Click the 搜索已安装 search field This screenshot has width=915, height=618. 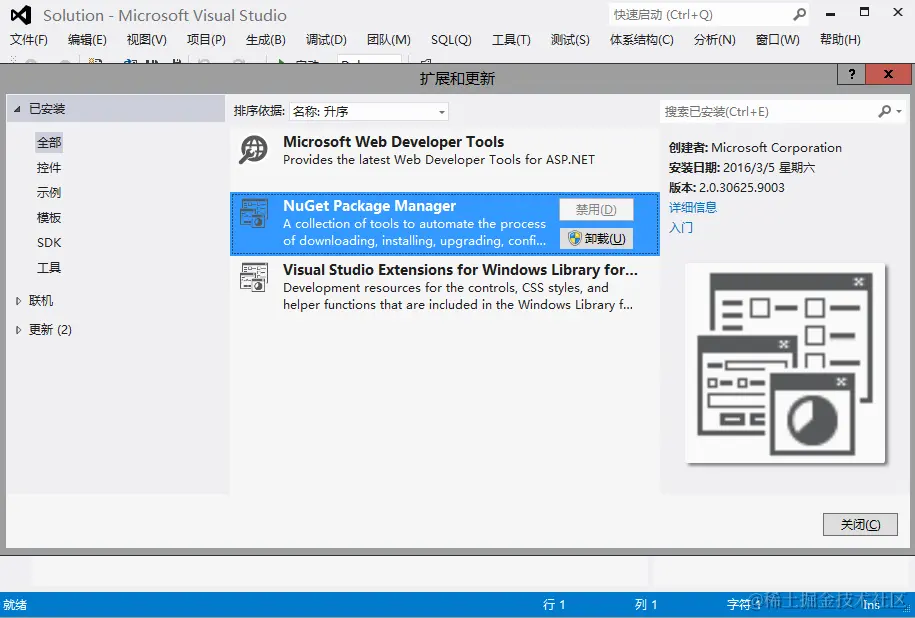coord(768,111)
